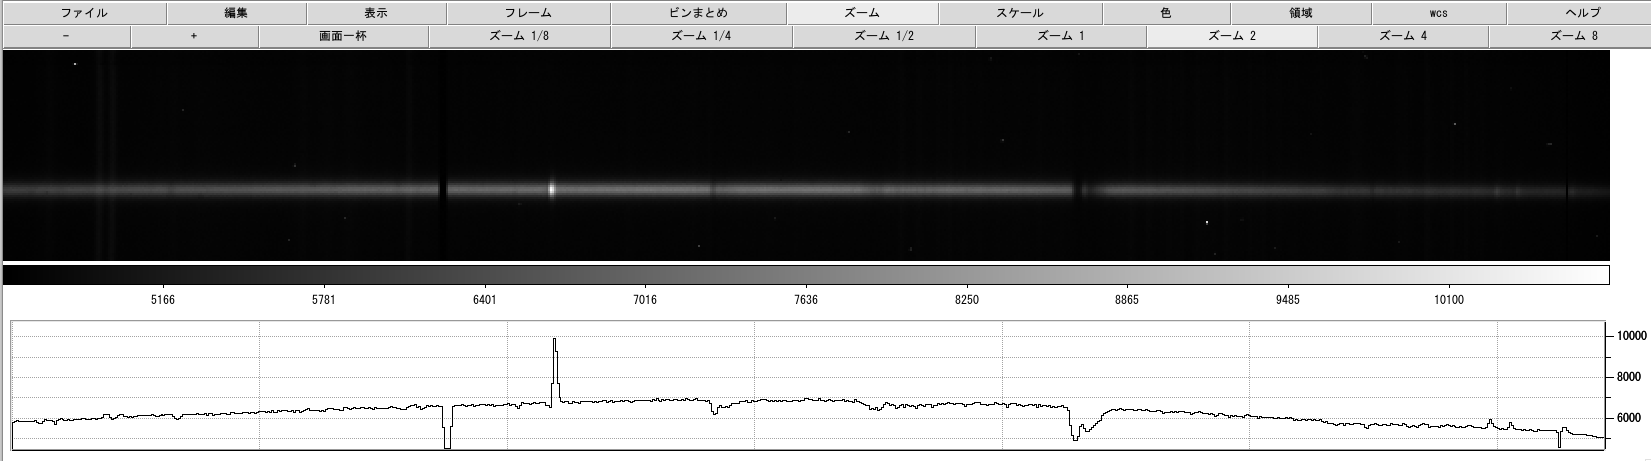Open the 編集 menu
Screen dimensions: 1651x461
tap(236, 13)
